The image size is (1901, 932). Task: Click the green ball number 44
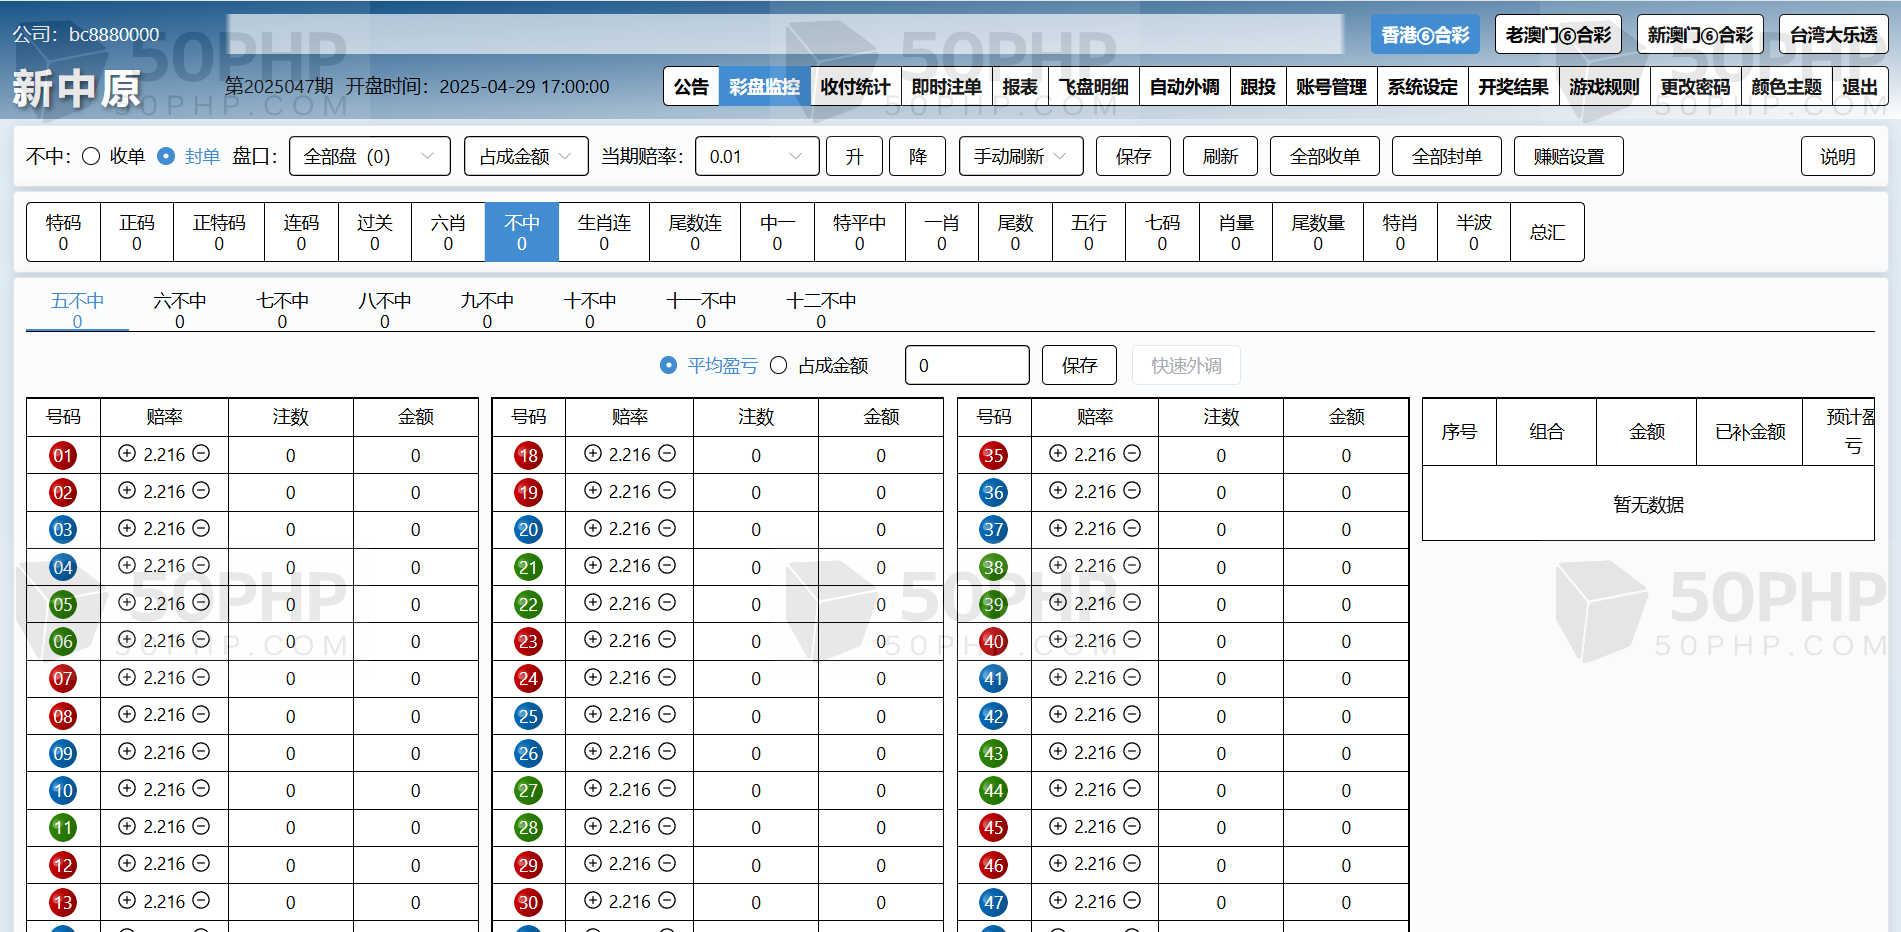(993, 790)
